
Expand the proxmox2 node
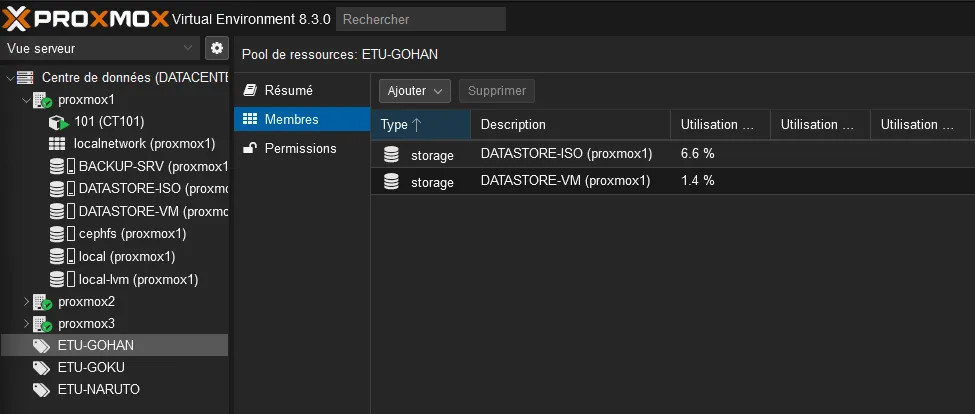click(26, 301)
